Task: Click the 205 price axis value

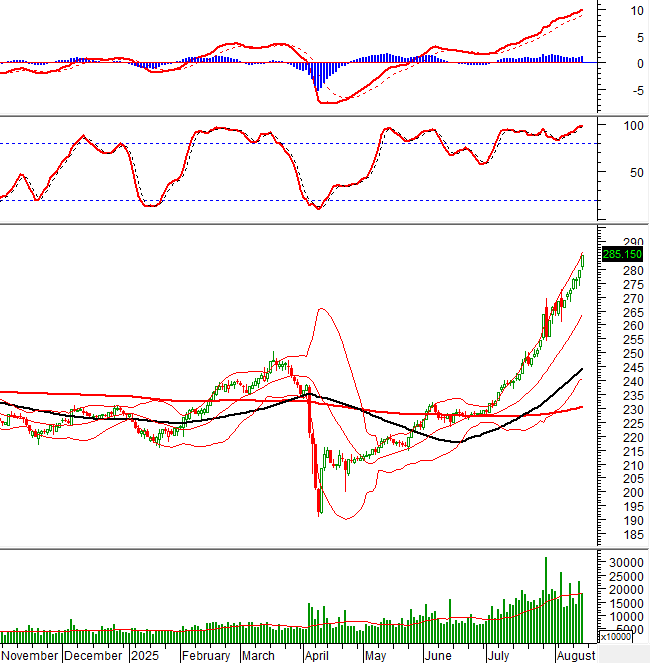Action: point(633,479)
